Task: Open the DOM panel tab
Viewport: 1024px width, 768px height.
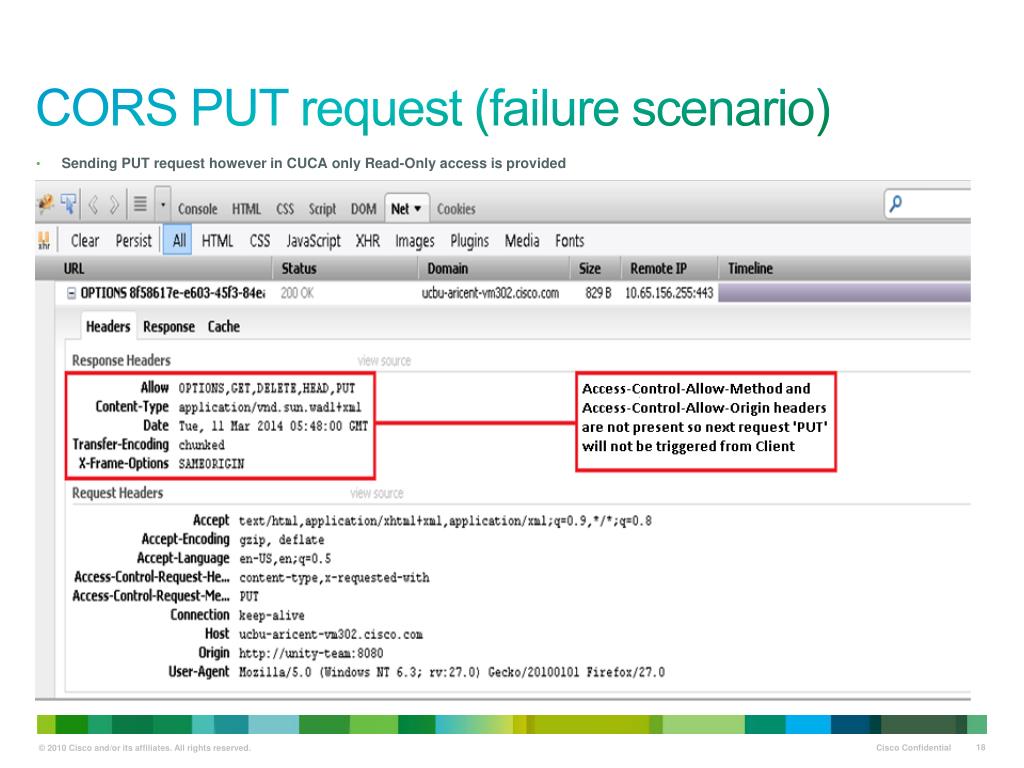Action: (363, 209)
